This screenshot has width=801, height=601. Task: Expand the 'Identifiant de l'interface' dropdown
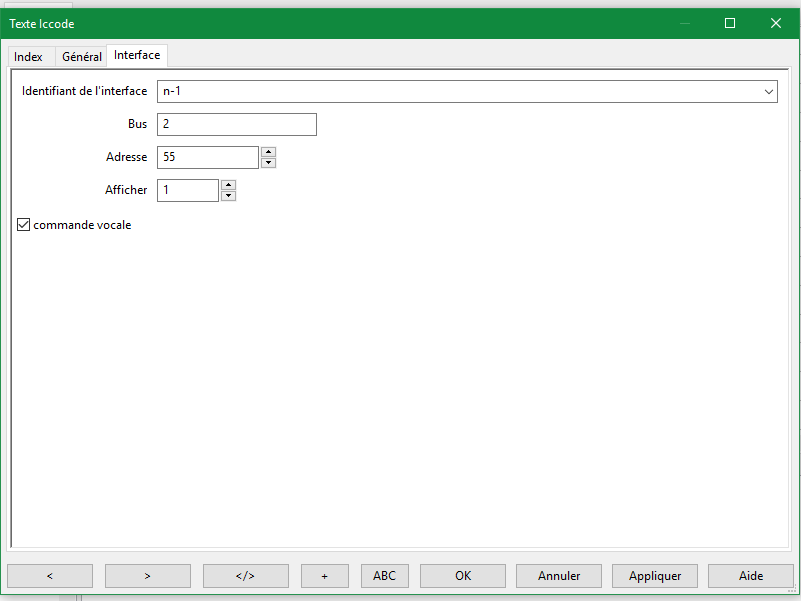click(x=768, y=92)
